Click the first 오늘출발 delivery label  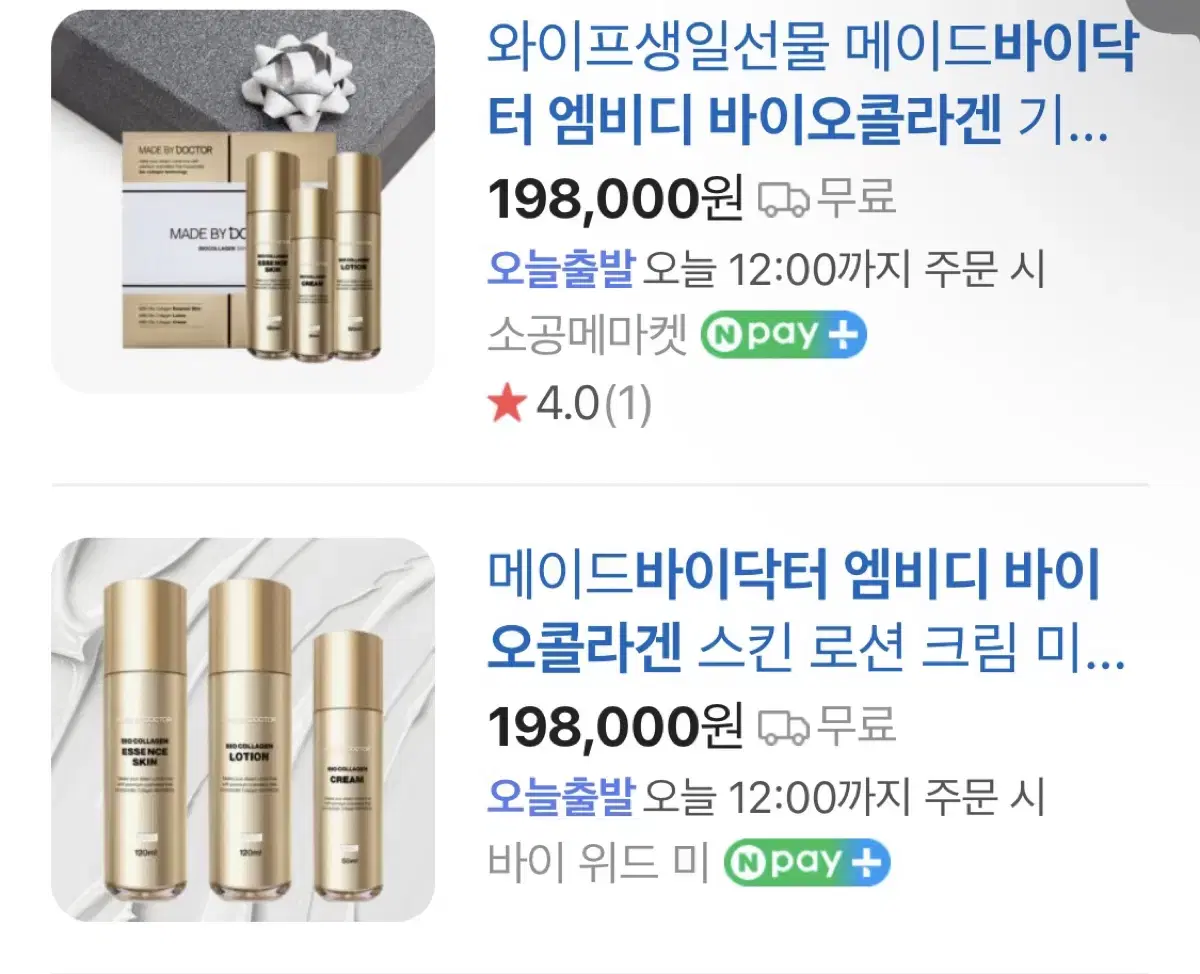(x=561, y=269)
